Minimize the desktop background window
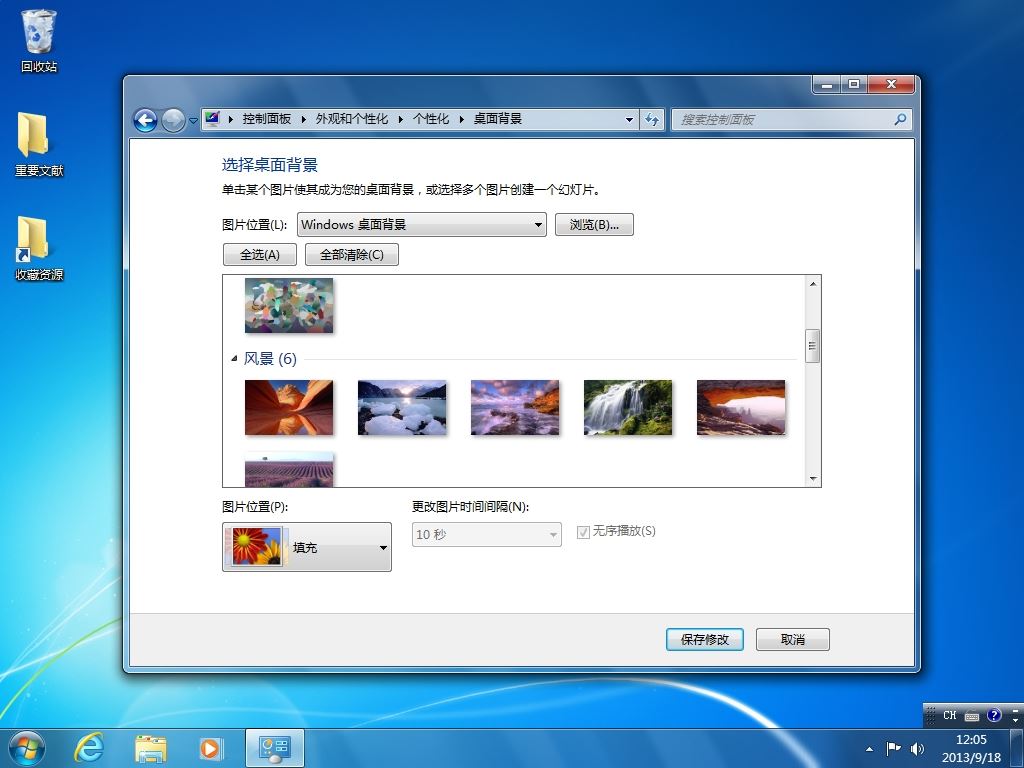Screen dimensions: 1024x768 coord(827,85)
